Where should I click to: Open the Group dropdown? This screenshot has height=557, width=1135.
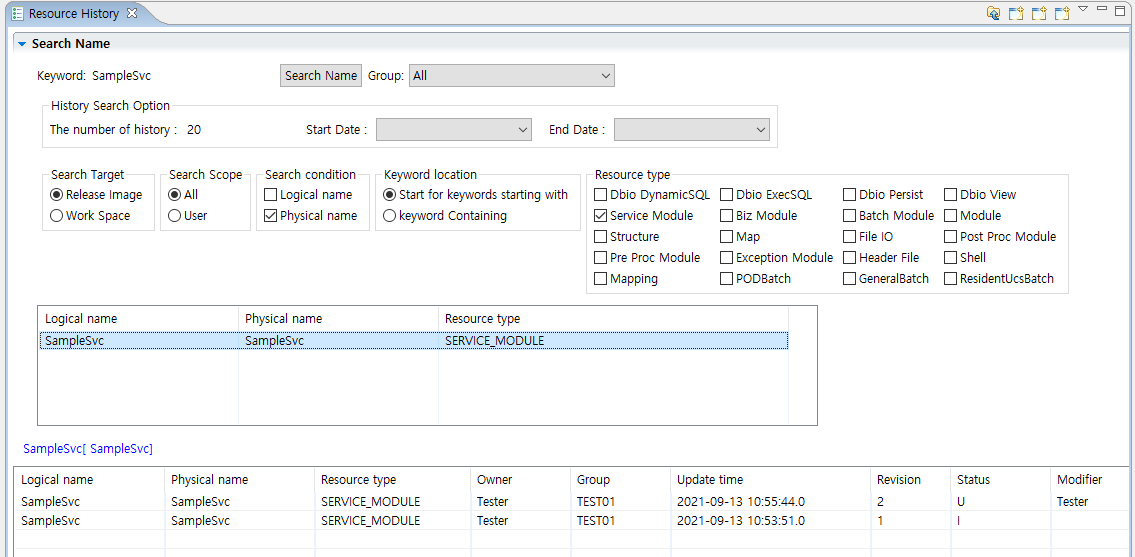[x=511, y=76]
